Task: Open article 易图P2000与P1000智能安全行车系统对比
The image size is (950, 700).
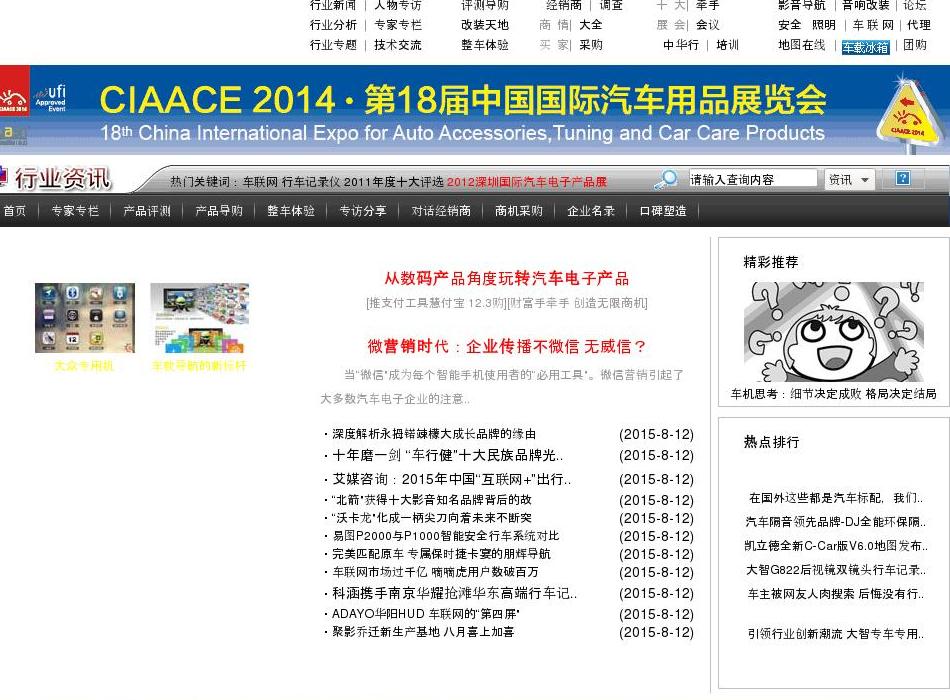Action: [x=445, y=536]
